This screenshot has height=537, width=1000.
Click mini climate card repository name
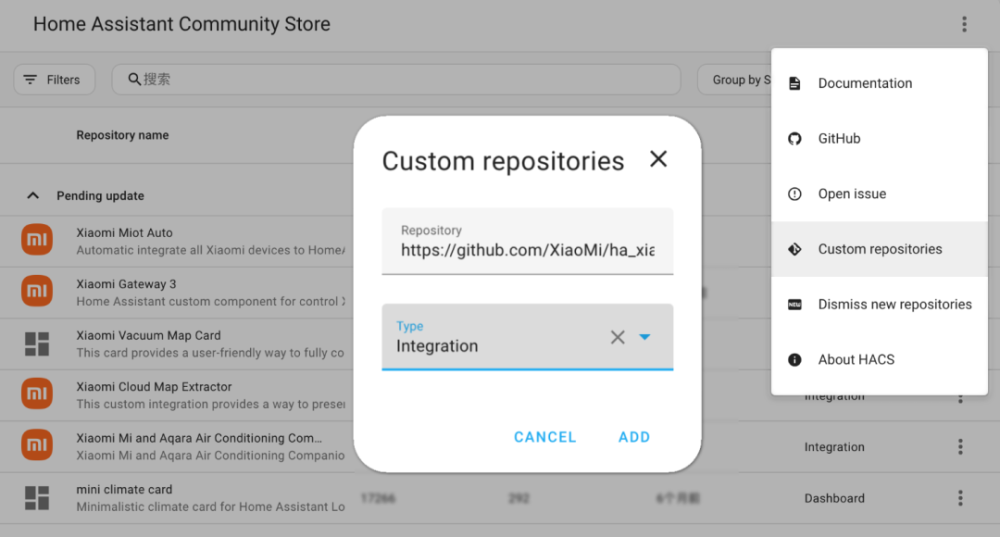pyautogui.click(x=124, y=489)
